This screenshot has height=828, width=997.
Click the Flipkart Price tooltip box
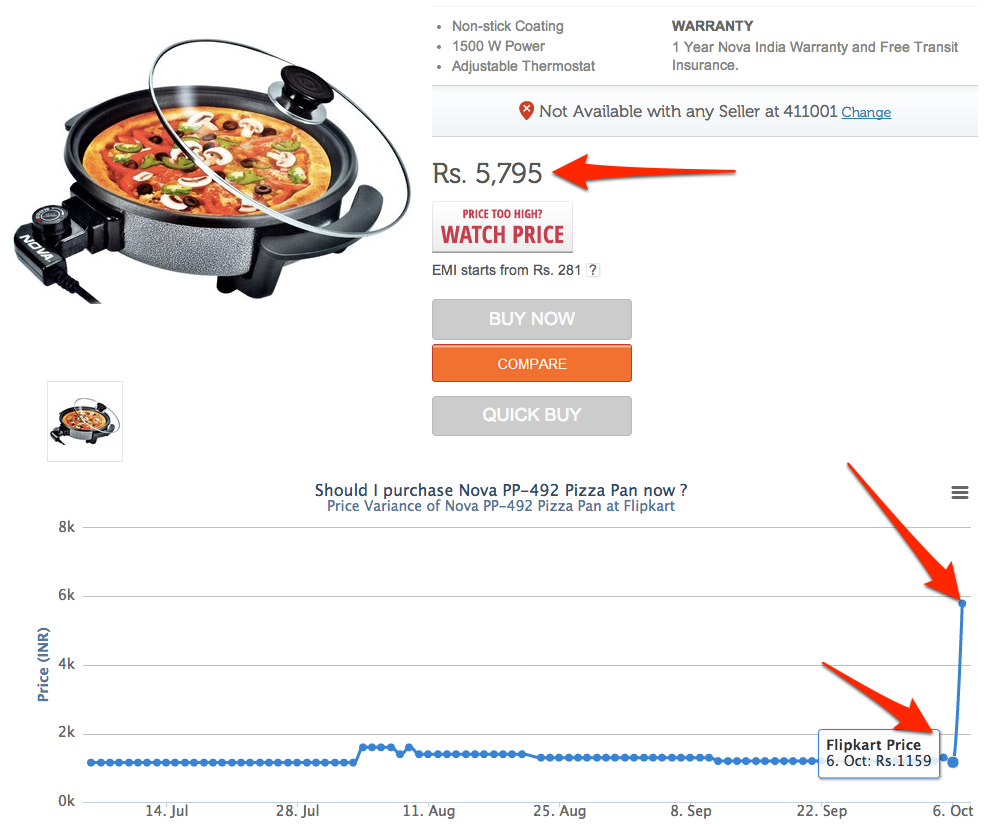[x=879, y=754]
